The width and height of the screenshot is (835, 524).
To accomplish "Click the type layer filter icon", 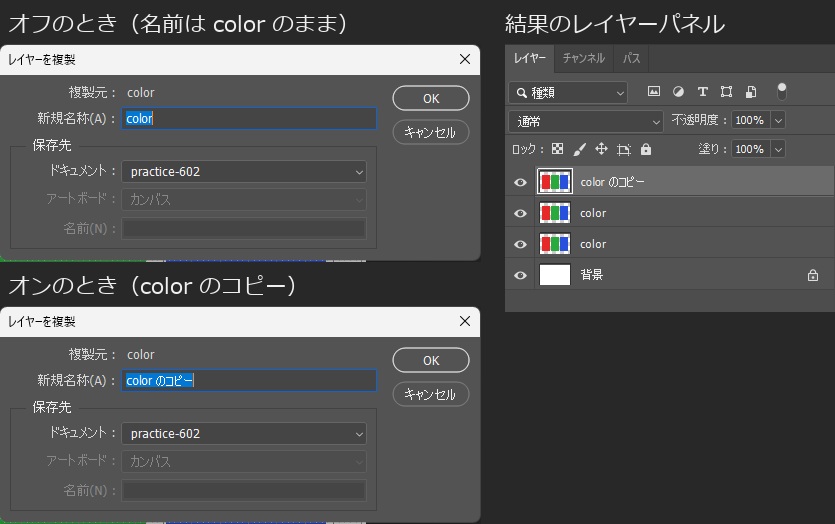I will coord(702,92).
